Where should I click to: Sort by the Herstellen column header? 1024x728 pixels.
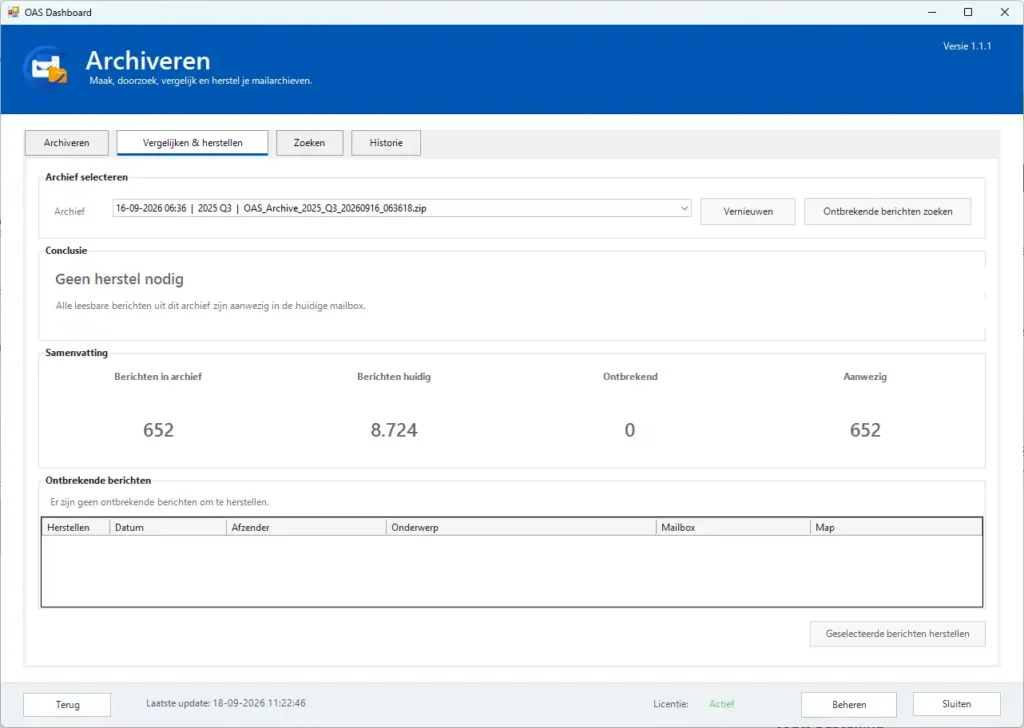(x=76, y=527)
